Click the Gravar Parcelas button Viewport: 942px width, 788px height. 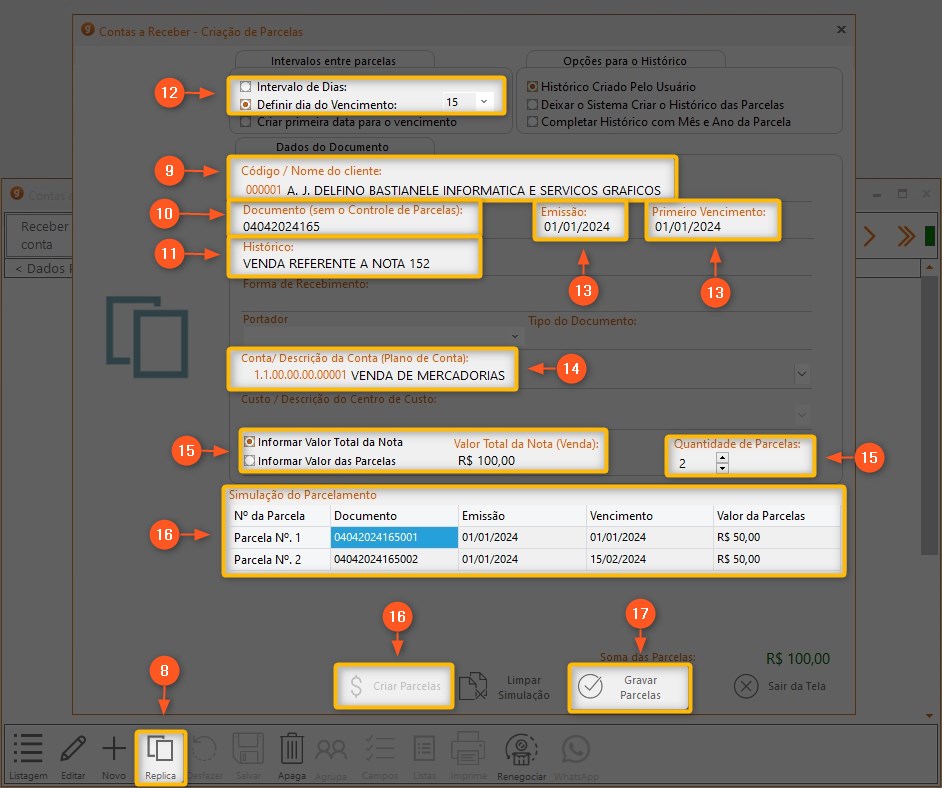629,687
